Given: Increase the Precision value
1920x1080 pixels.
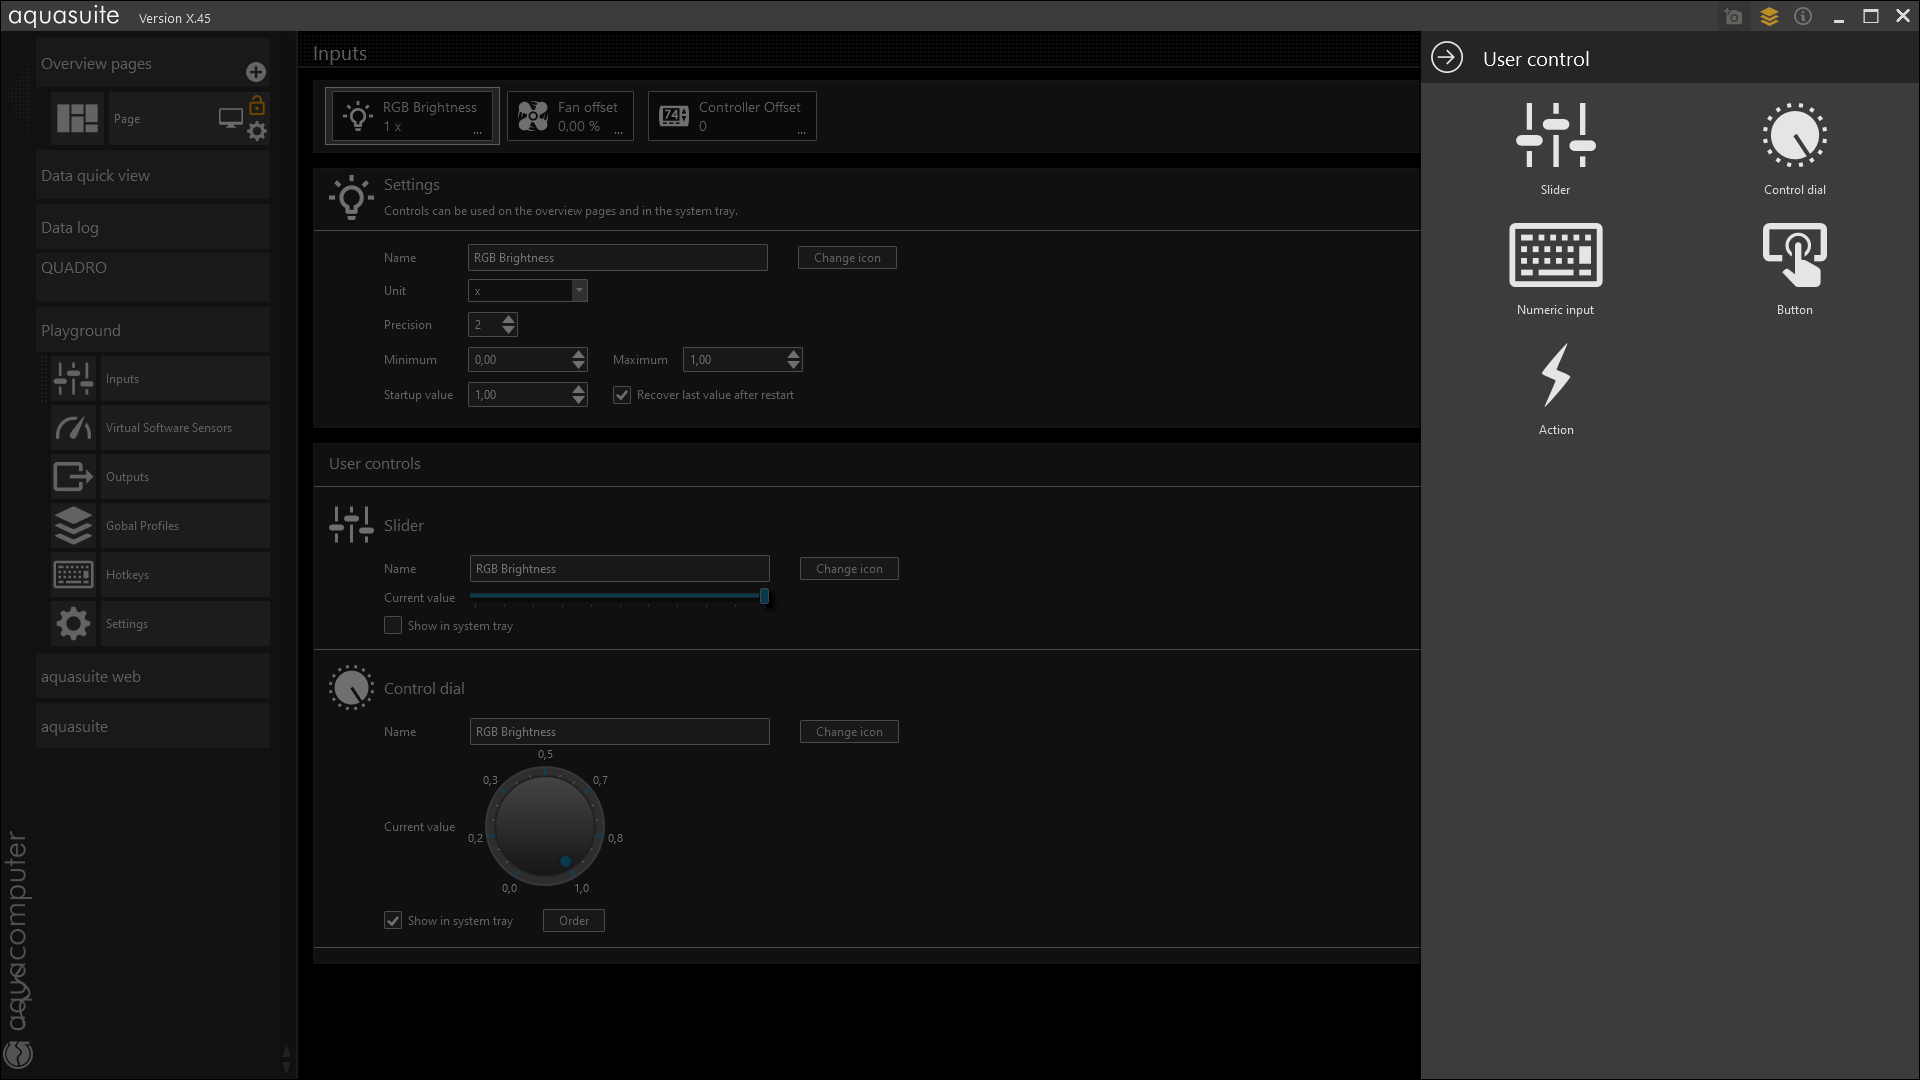Looking at the screenshot, I should coord(509,319).
